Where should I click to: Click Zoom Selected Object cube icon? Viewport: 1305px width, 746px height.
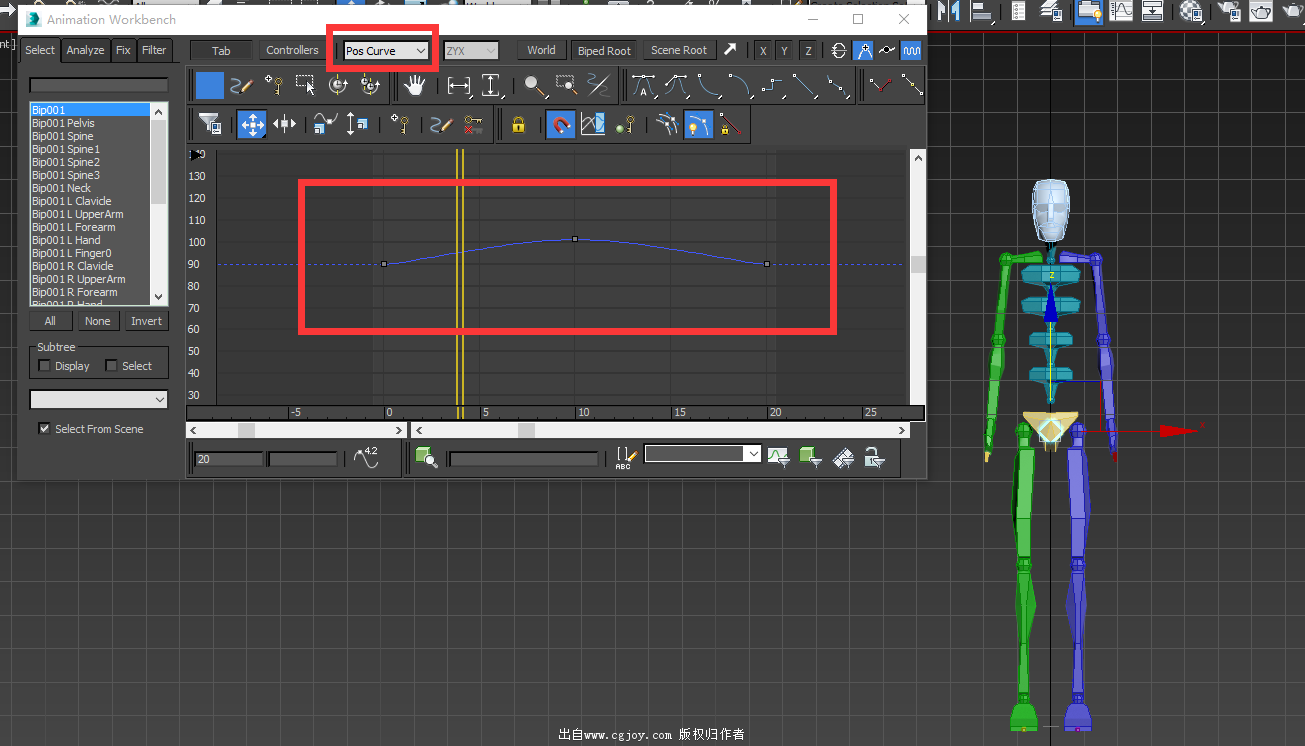click(426, 458)
